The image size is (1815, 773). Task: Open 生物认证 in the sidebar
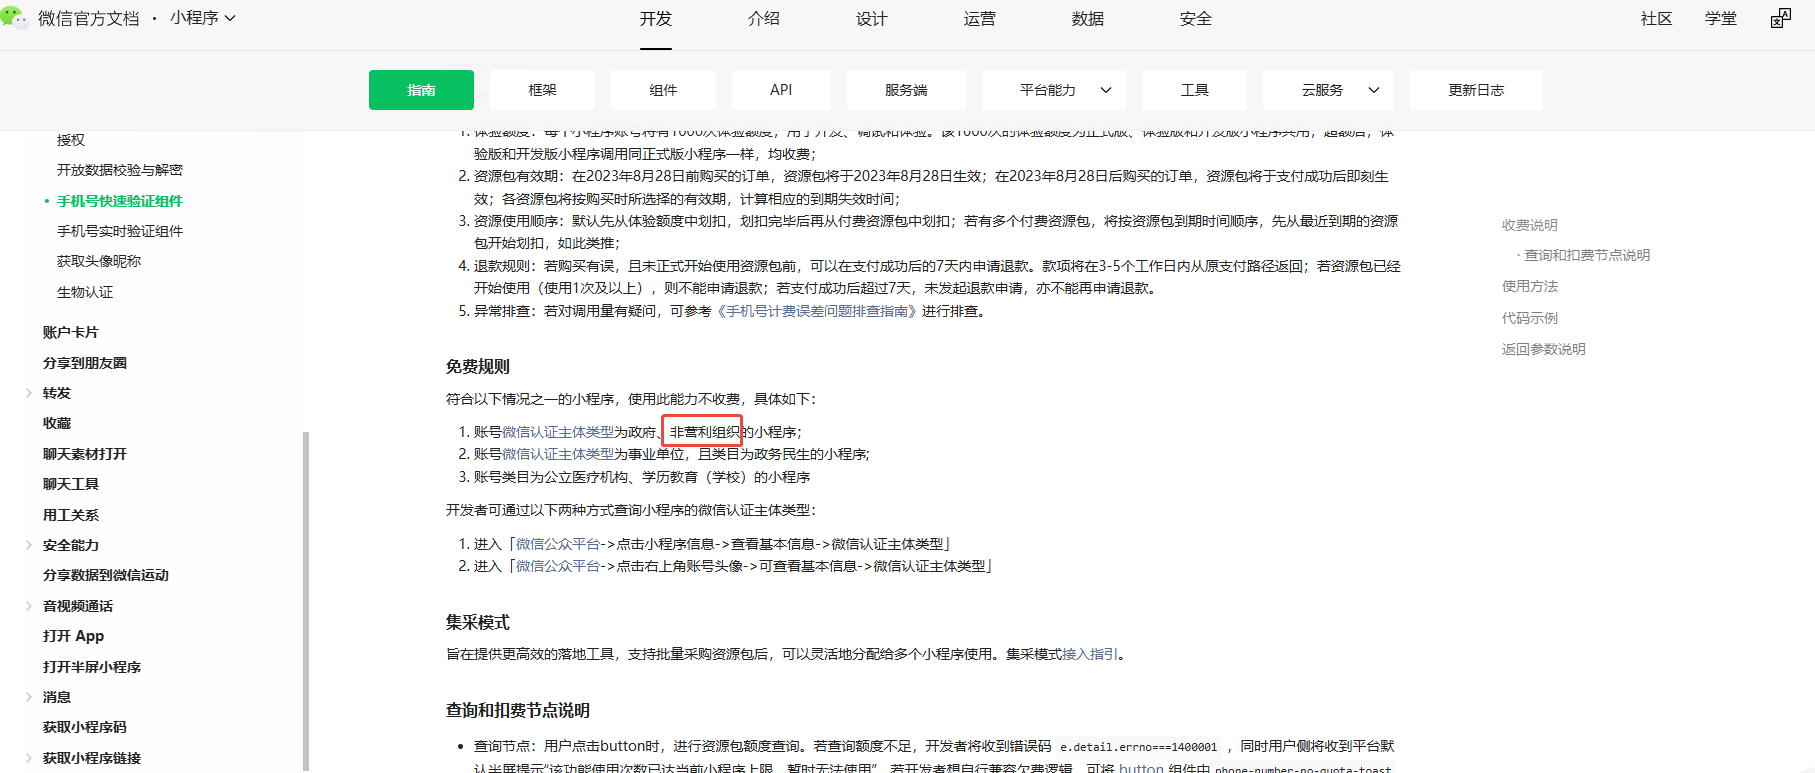click(x=85, y=292)
